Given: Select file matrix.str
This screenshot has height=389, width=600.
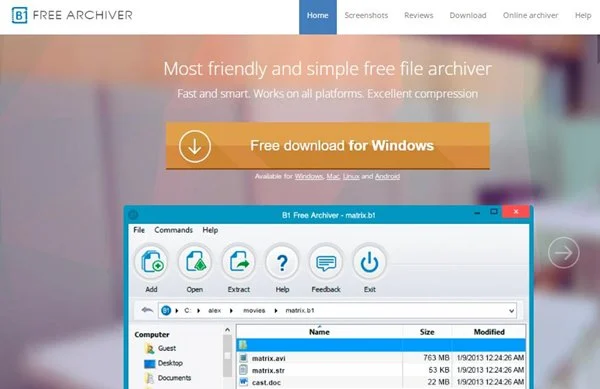Looking at the screenshot, I should click(268, 371).
